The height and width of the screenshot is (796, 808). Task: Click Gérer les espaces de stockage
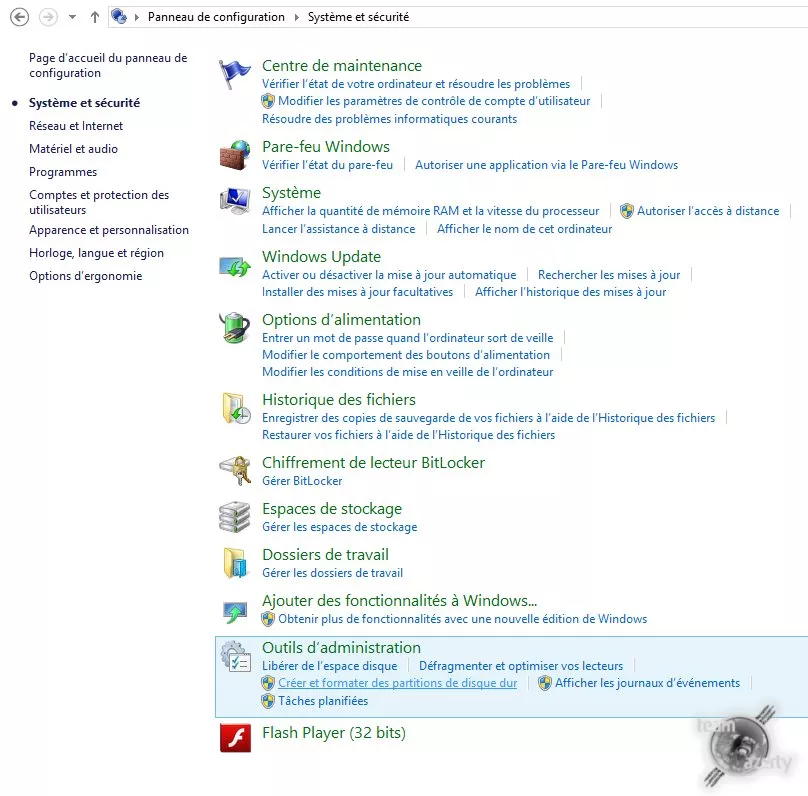coord(340,527)
